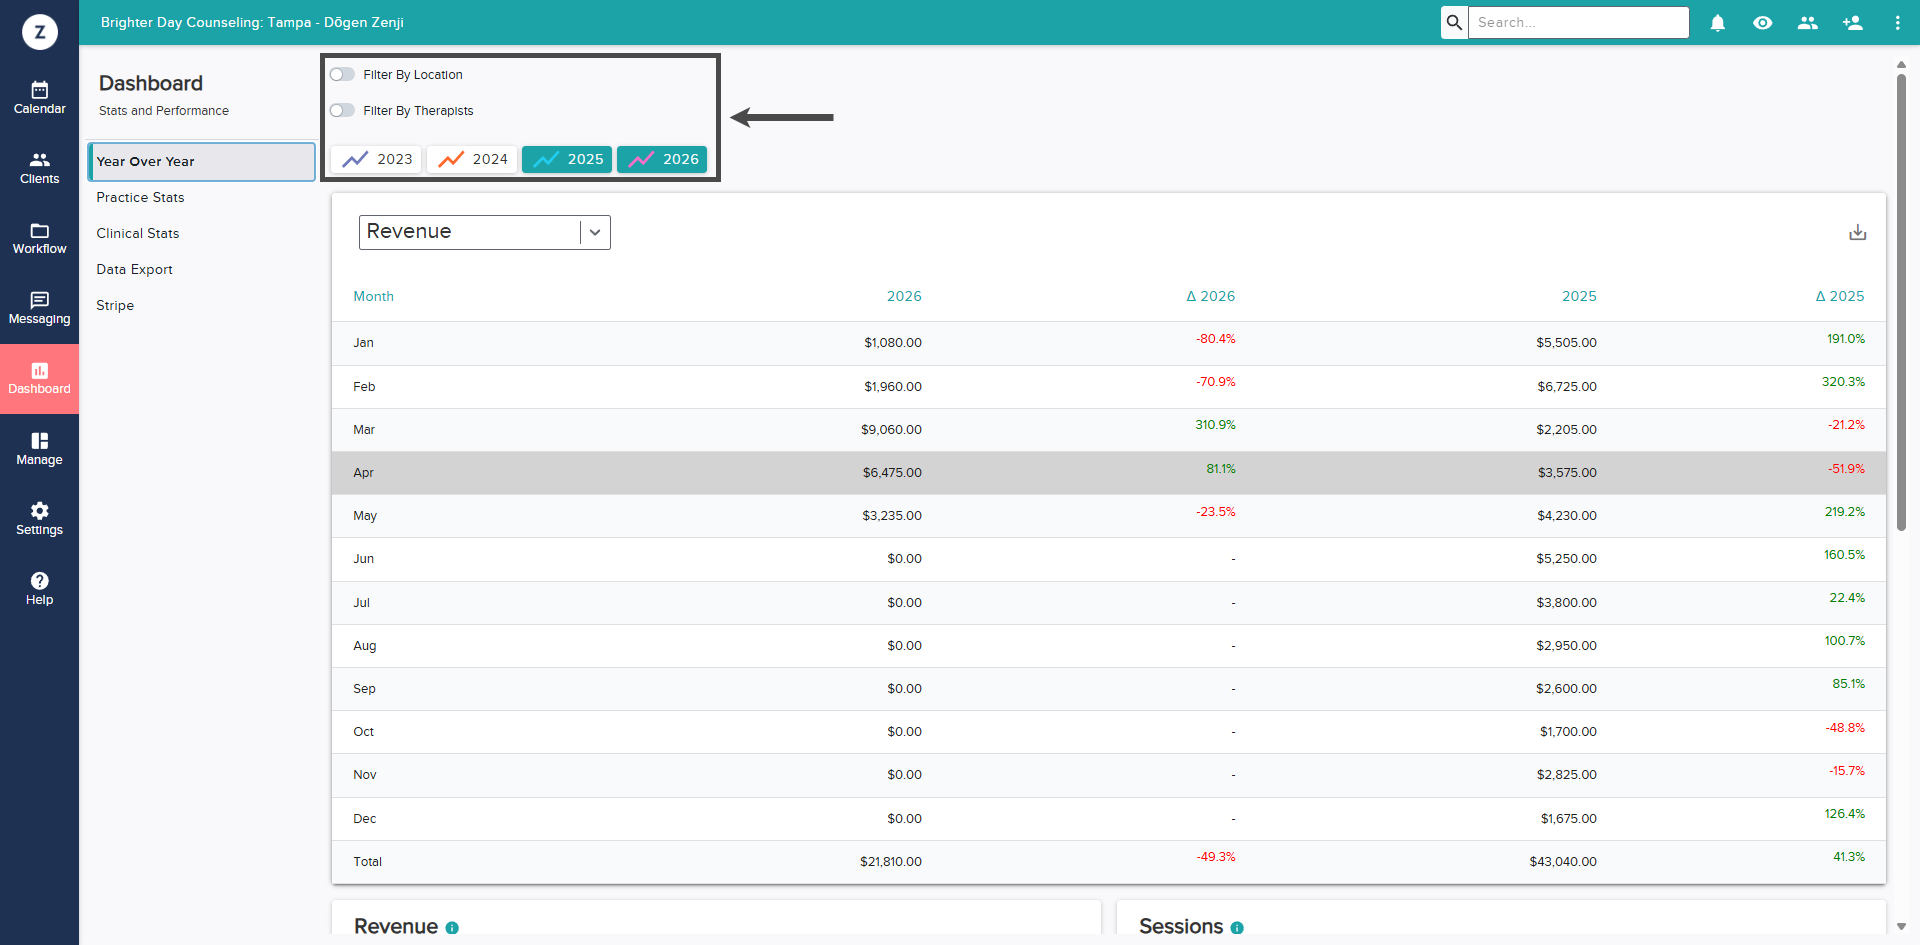The image size is (1920, 945).
Task: Enable the Filter By Location switch
Action: 342,75
